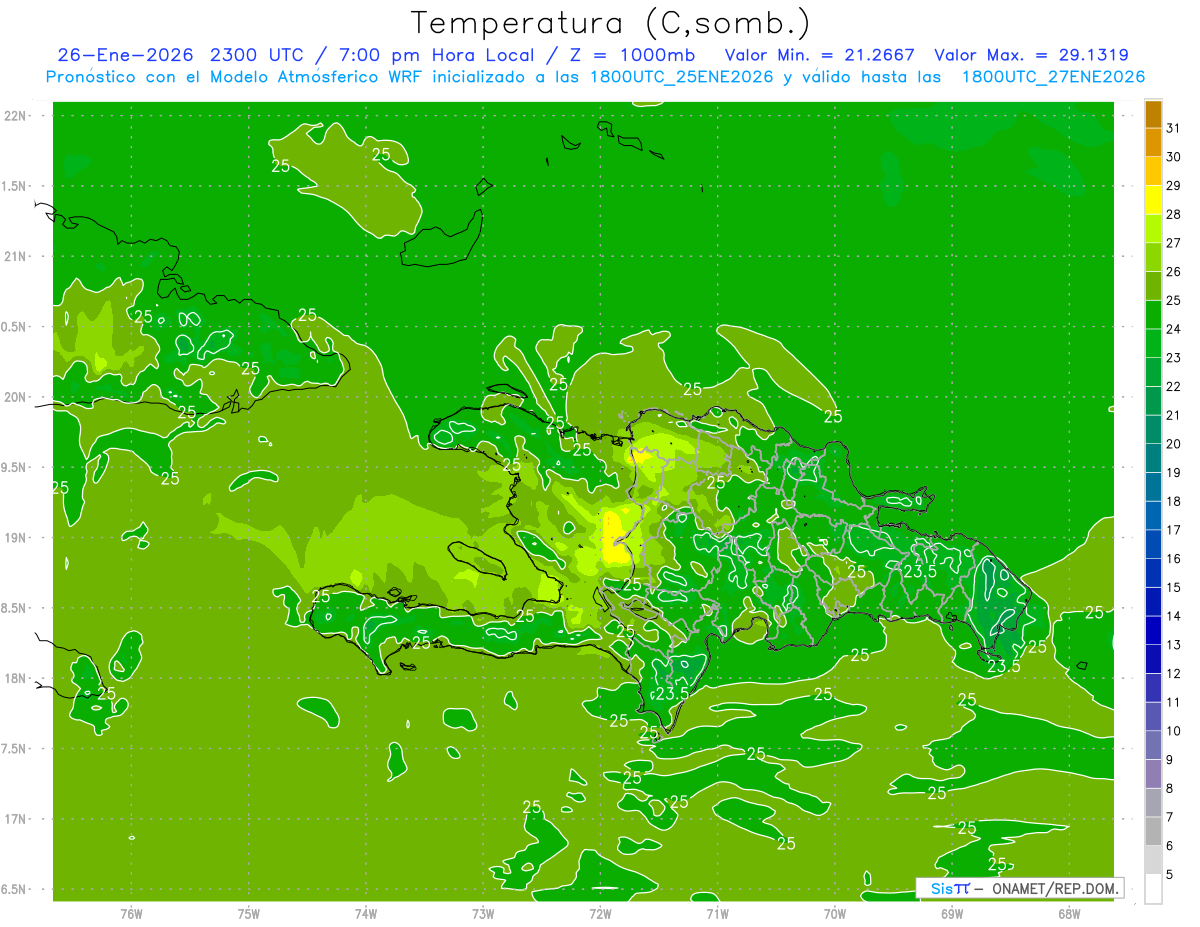
Task: Click the "ONAMET/REP.DOM." credit label
Action: click(x=1054, y=888)
